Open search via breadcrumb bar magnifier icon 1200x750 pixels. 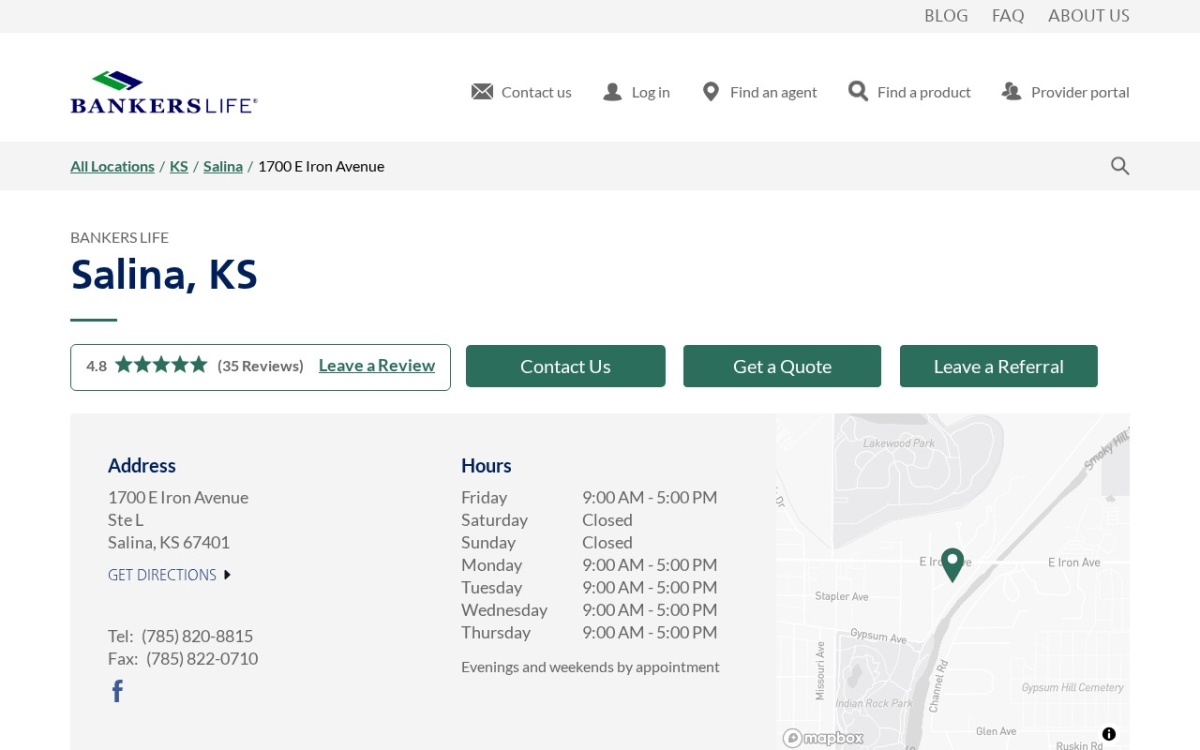click(x=1120, y=166)
